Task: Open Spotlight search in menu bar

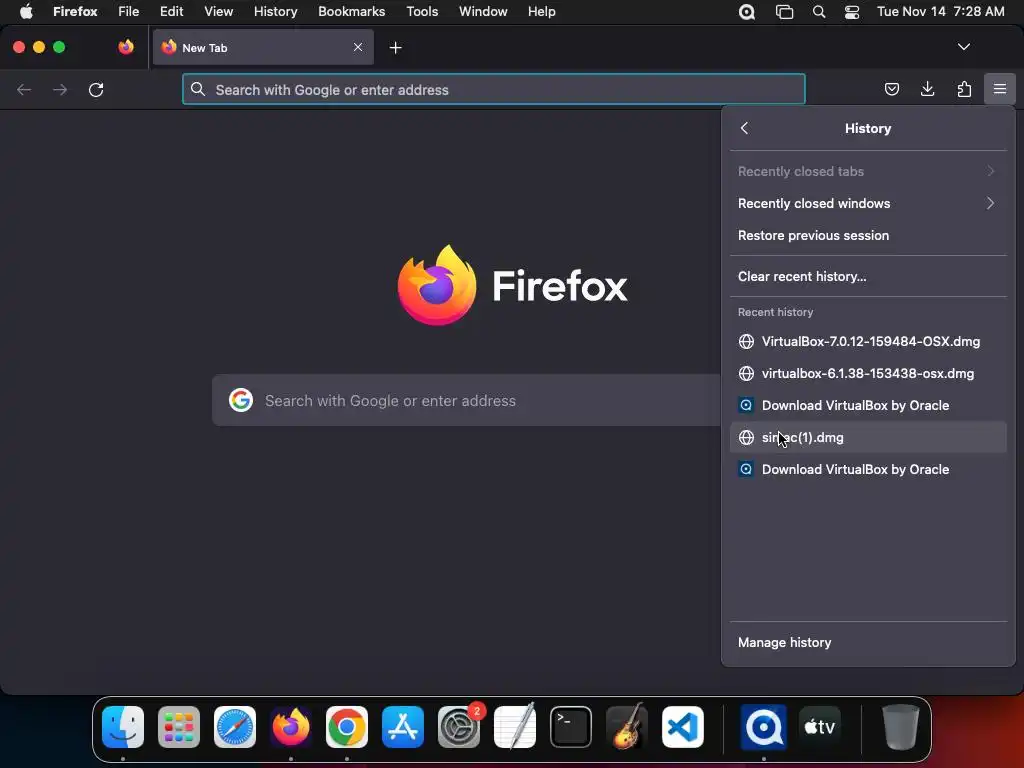Action: pyautogui.click(x=818, y=12)
